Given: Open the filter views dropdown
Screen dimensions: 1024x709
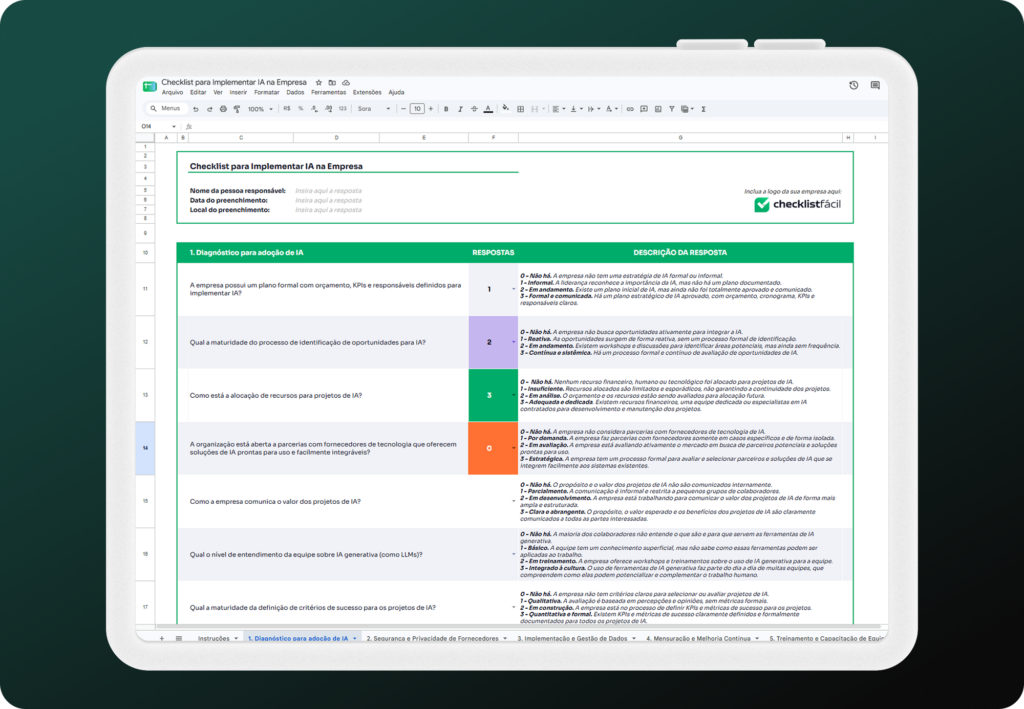Looking at the screenshot, I should [687, 109].
